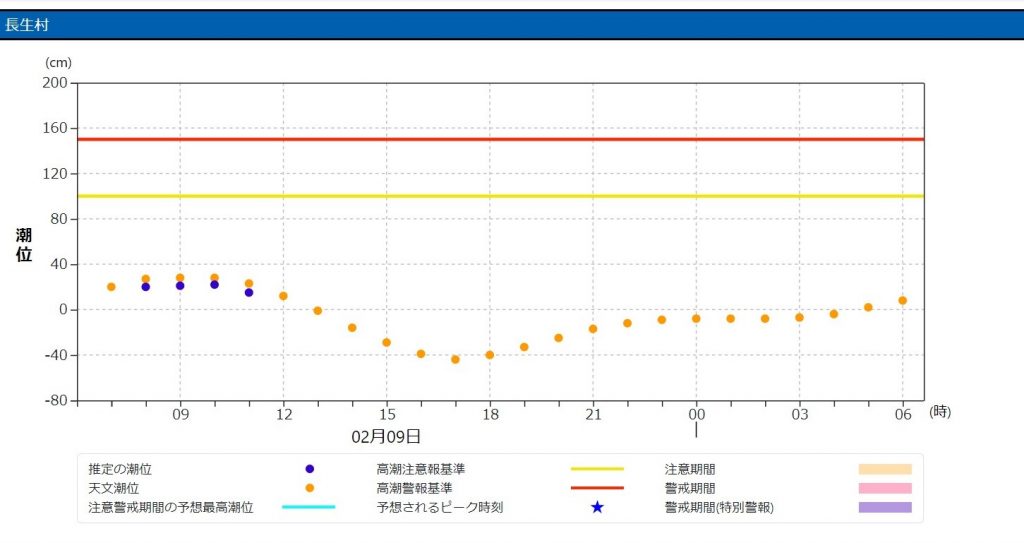The image size is (1024, 543).
Task: Click the 200 y-axis label
Action: pyautogui.click(x=55, y=82)
